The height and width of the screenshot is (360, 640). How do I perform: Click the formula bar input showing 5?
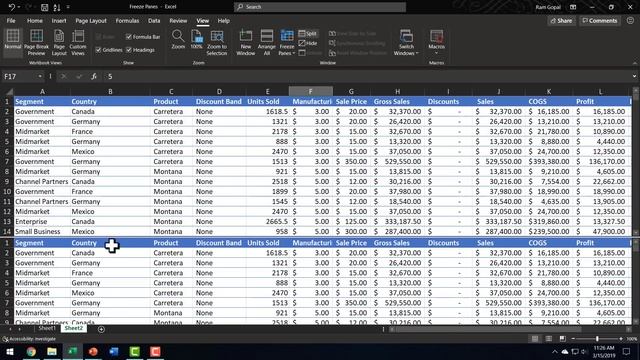367,76
